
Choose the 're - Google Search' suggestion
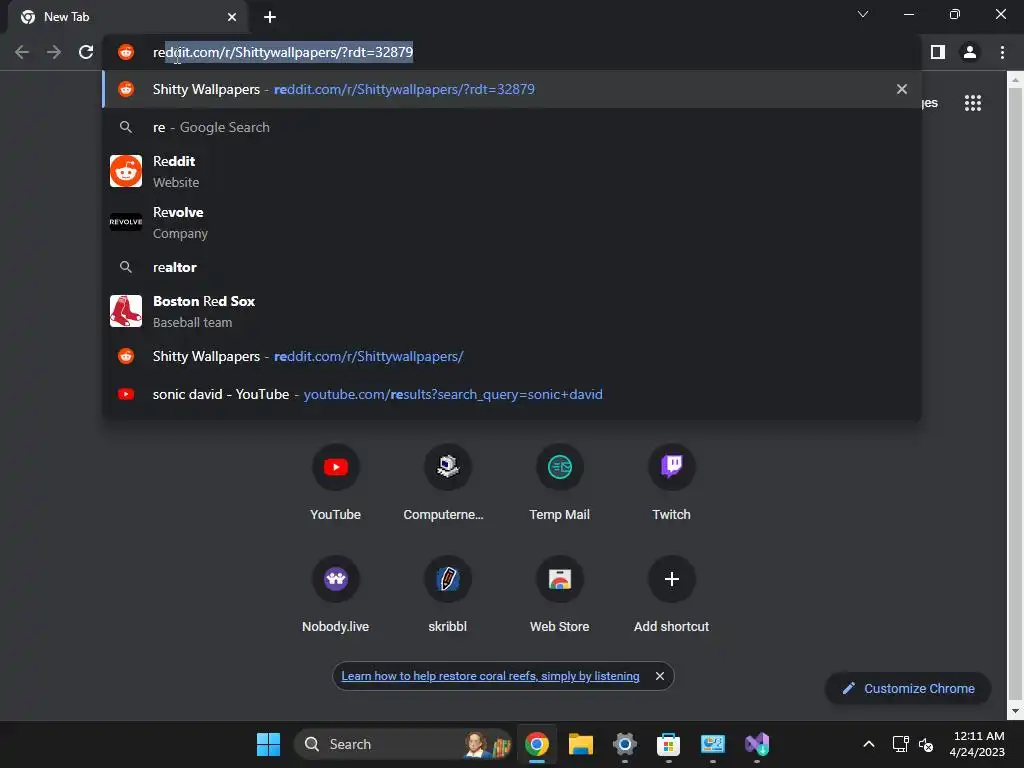pos(512,127)
